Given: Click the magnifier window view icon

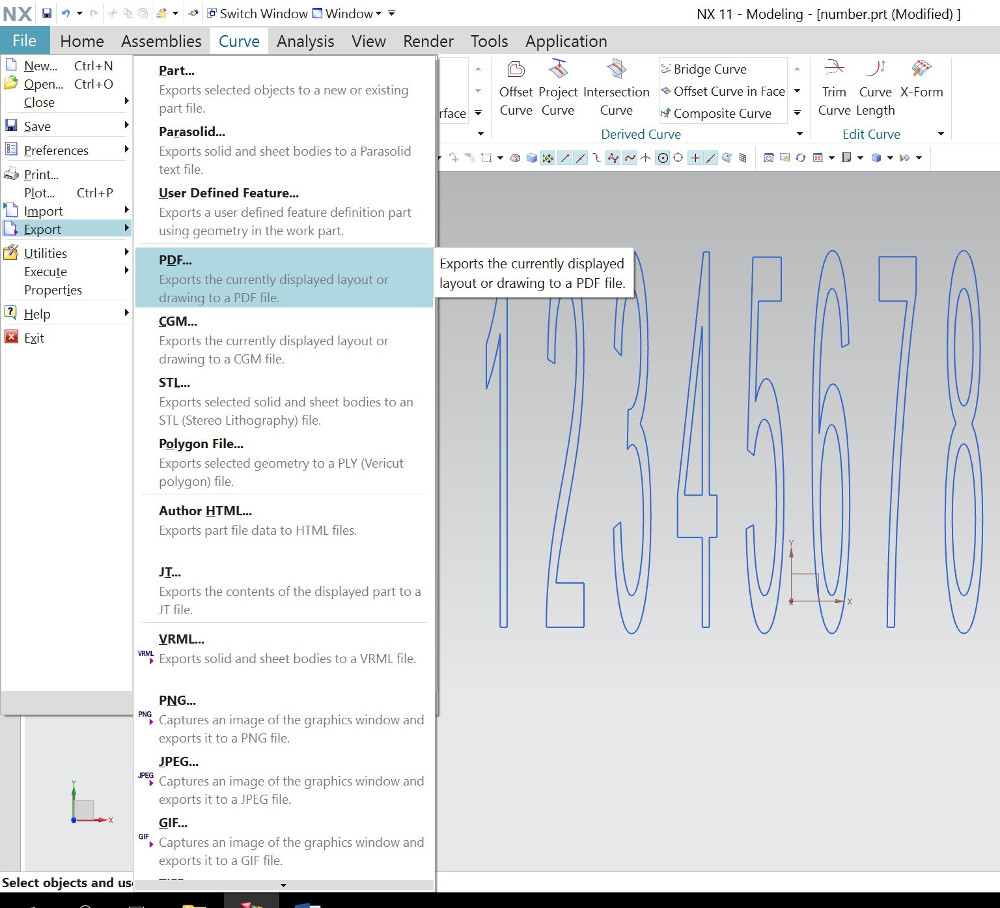Looking at the screenshot, I should [x=768, y=157].
